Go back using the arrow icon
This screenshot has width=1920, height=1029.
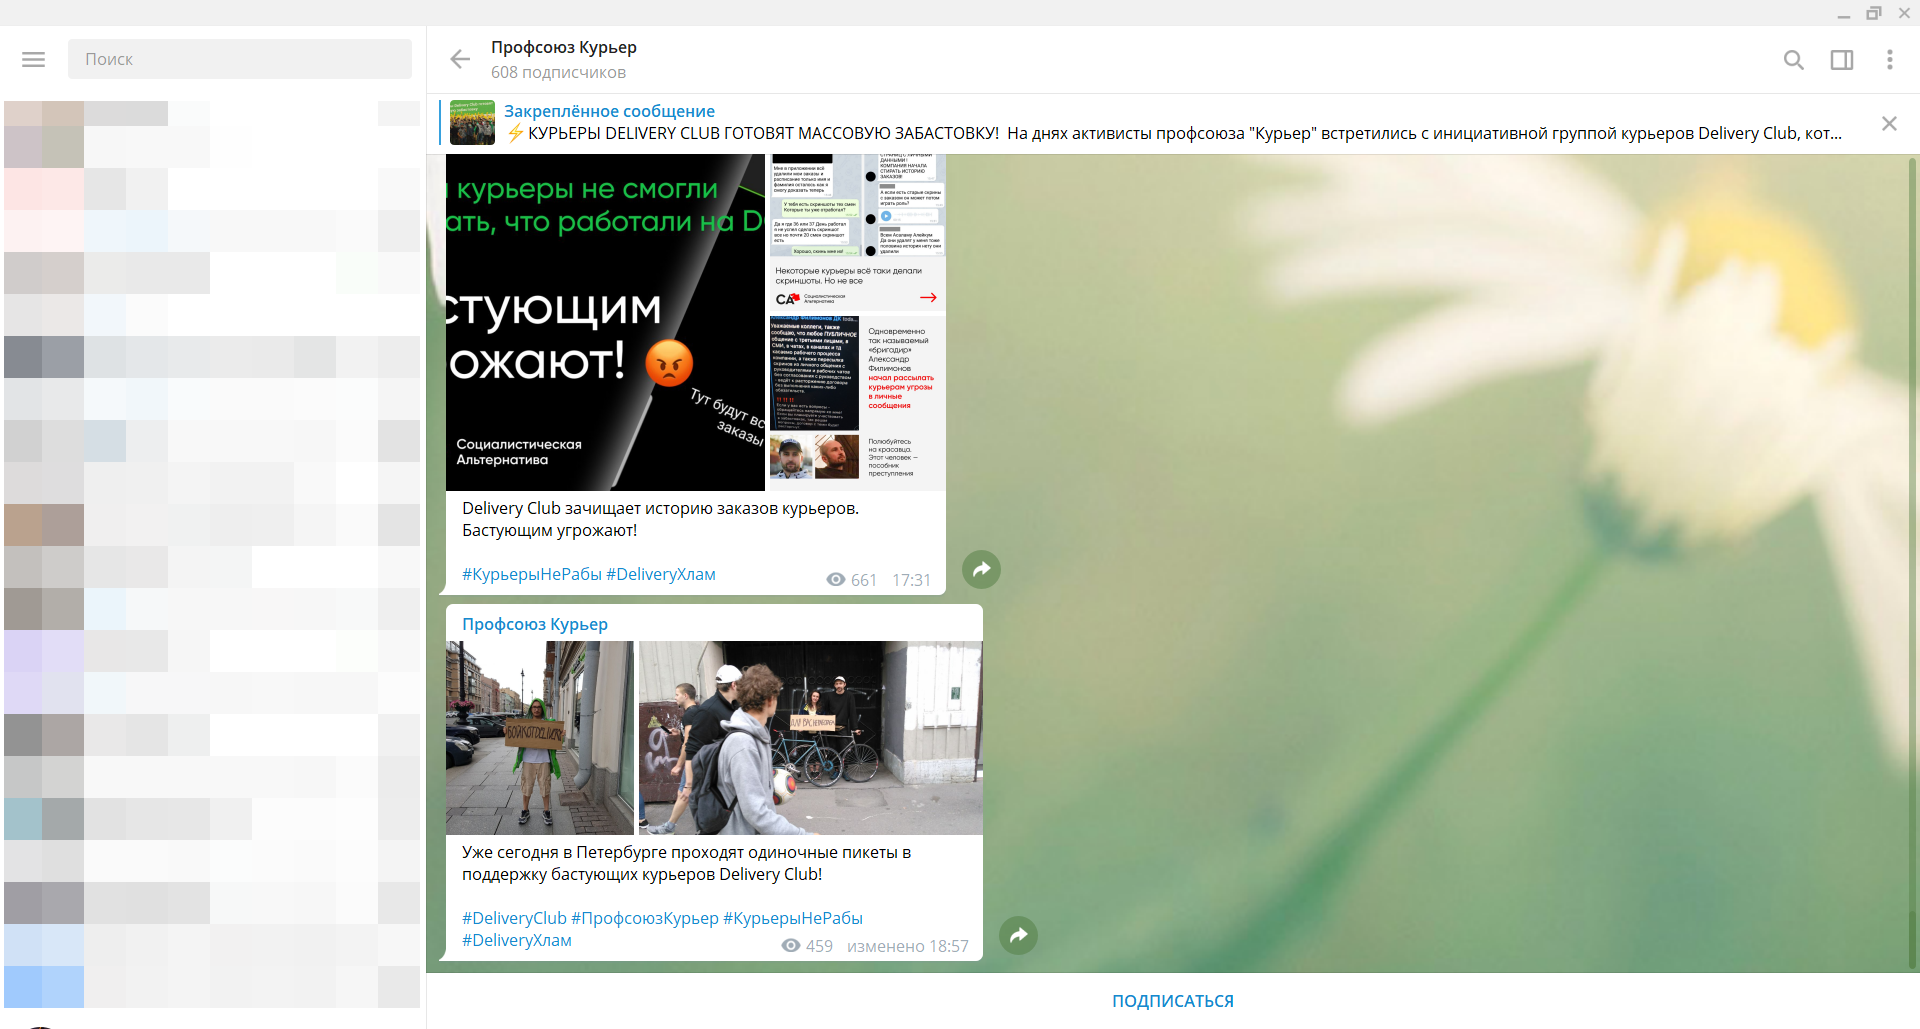pyautogui.click(x=460, y=59)
